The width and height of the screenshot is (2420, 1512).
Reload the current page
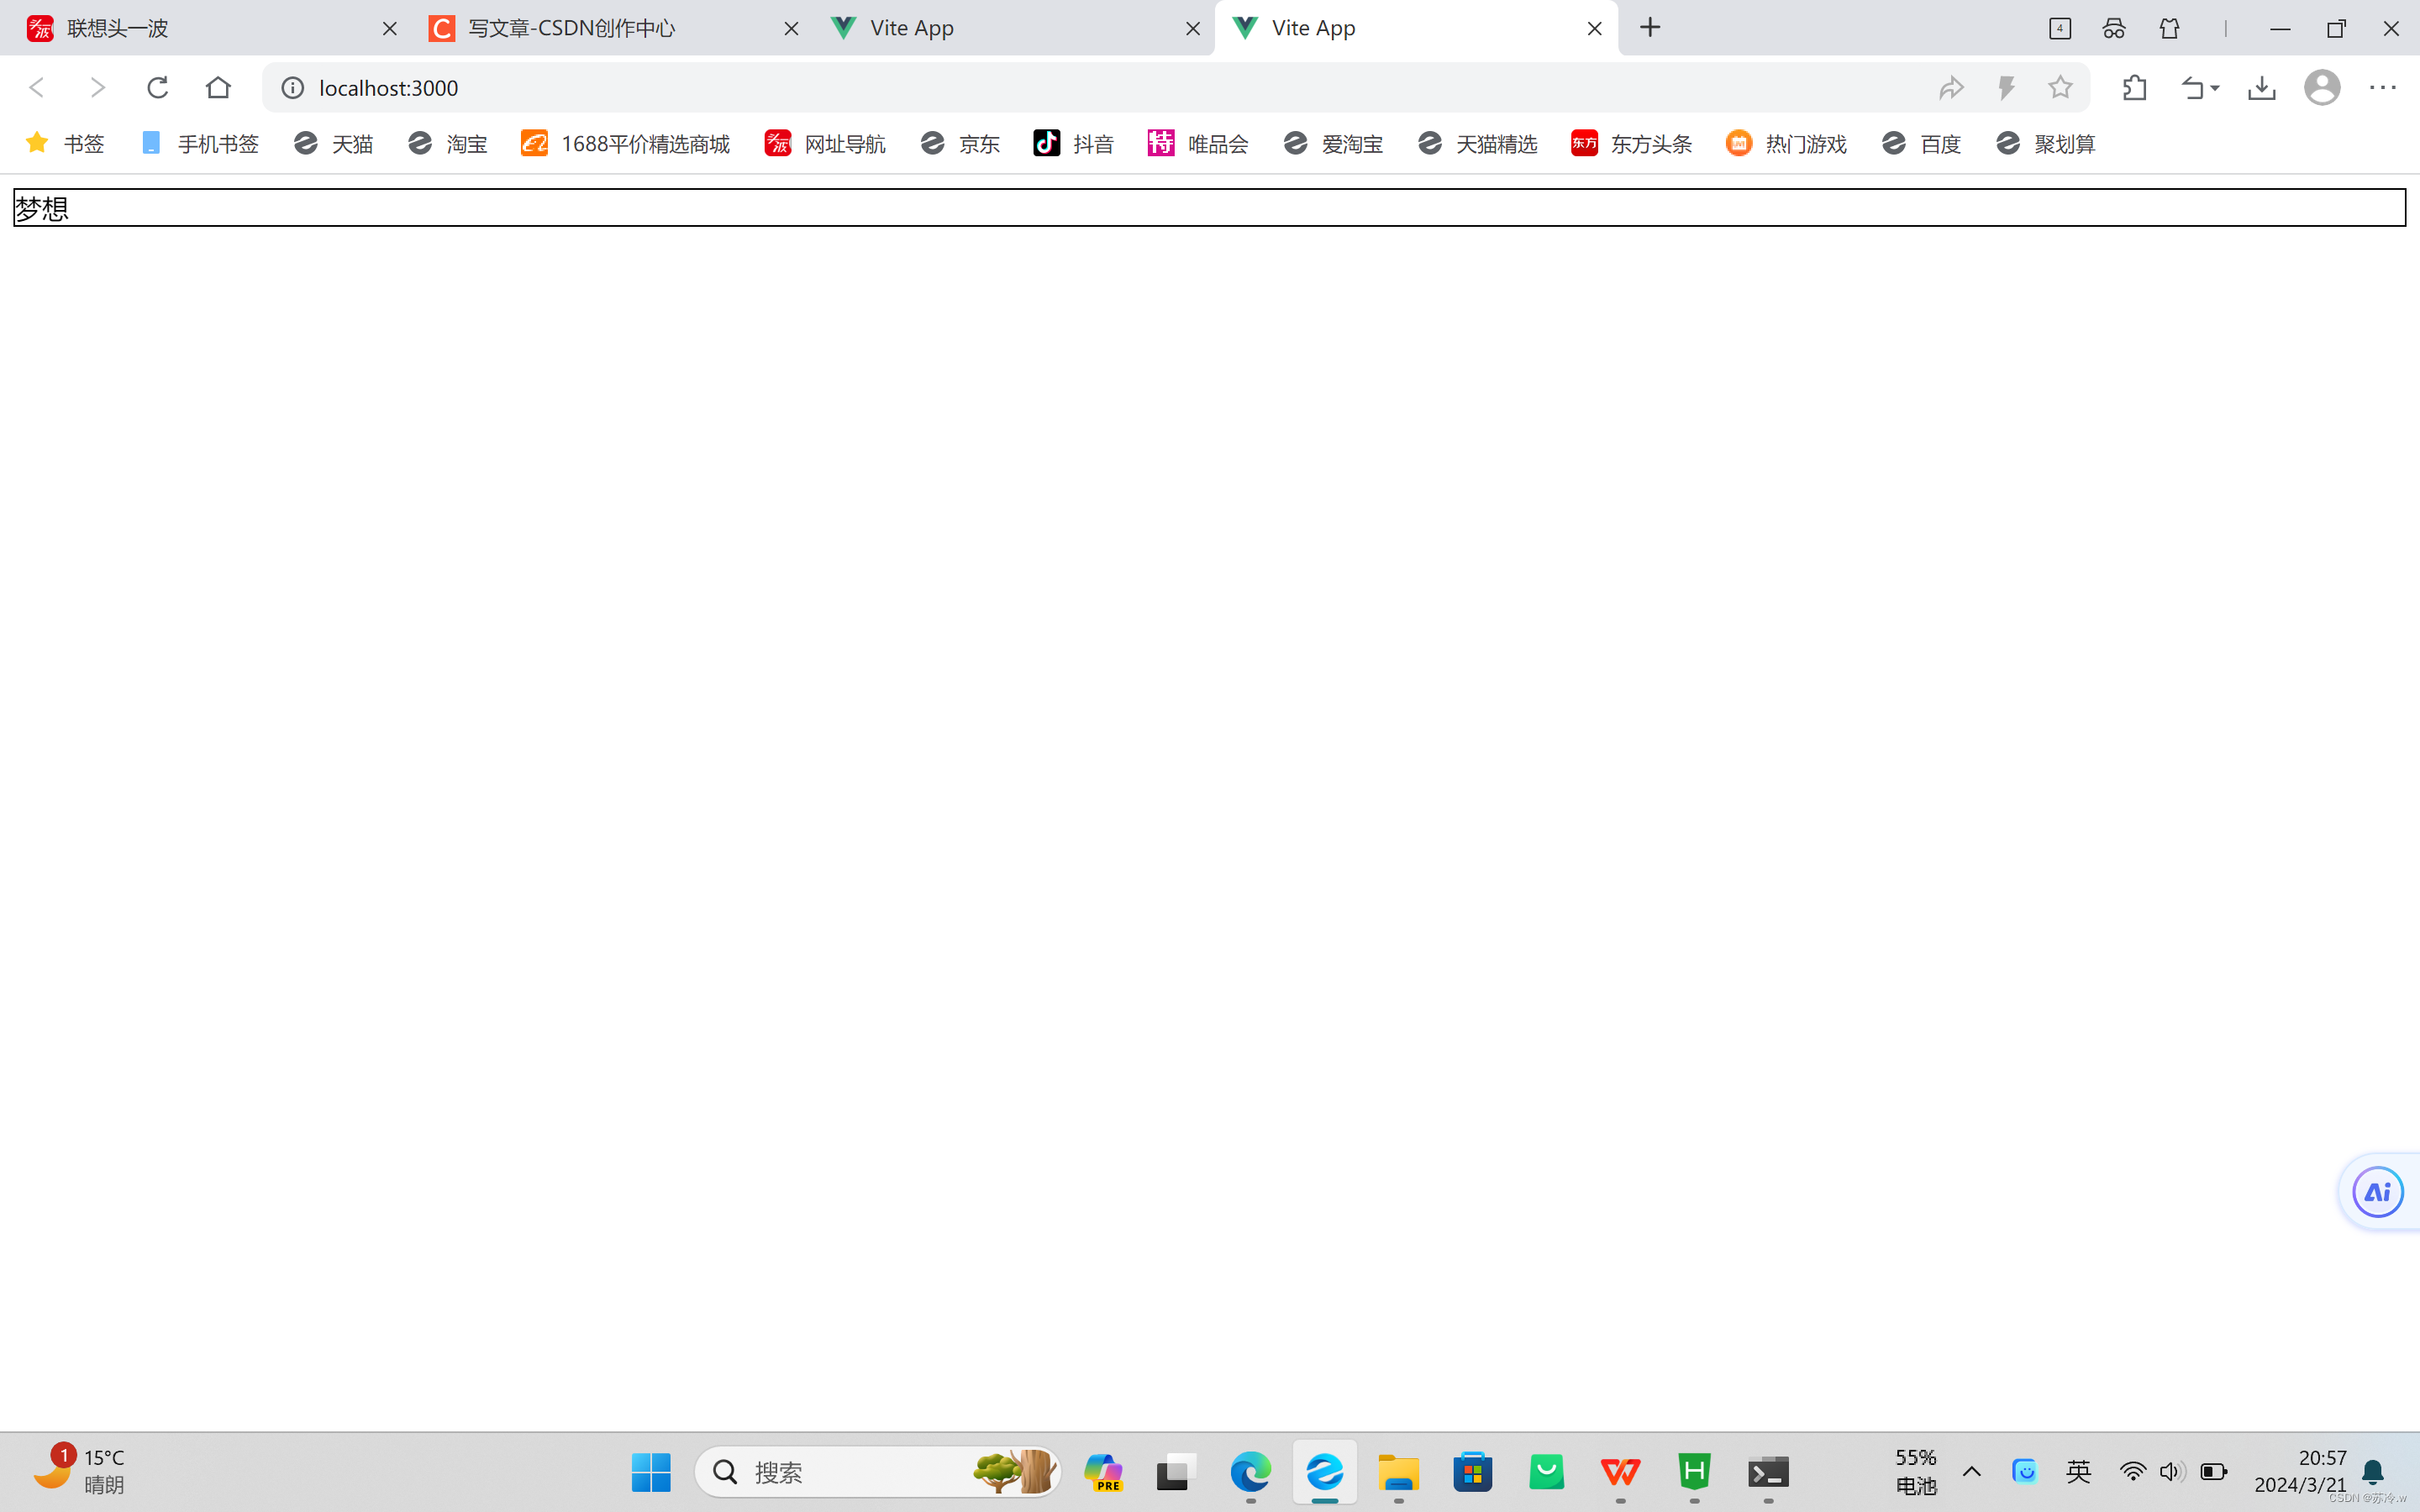tap(157, 87)
